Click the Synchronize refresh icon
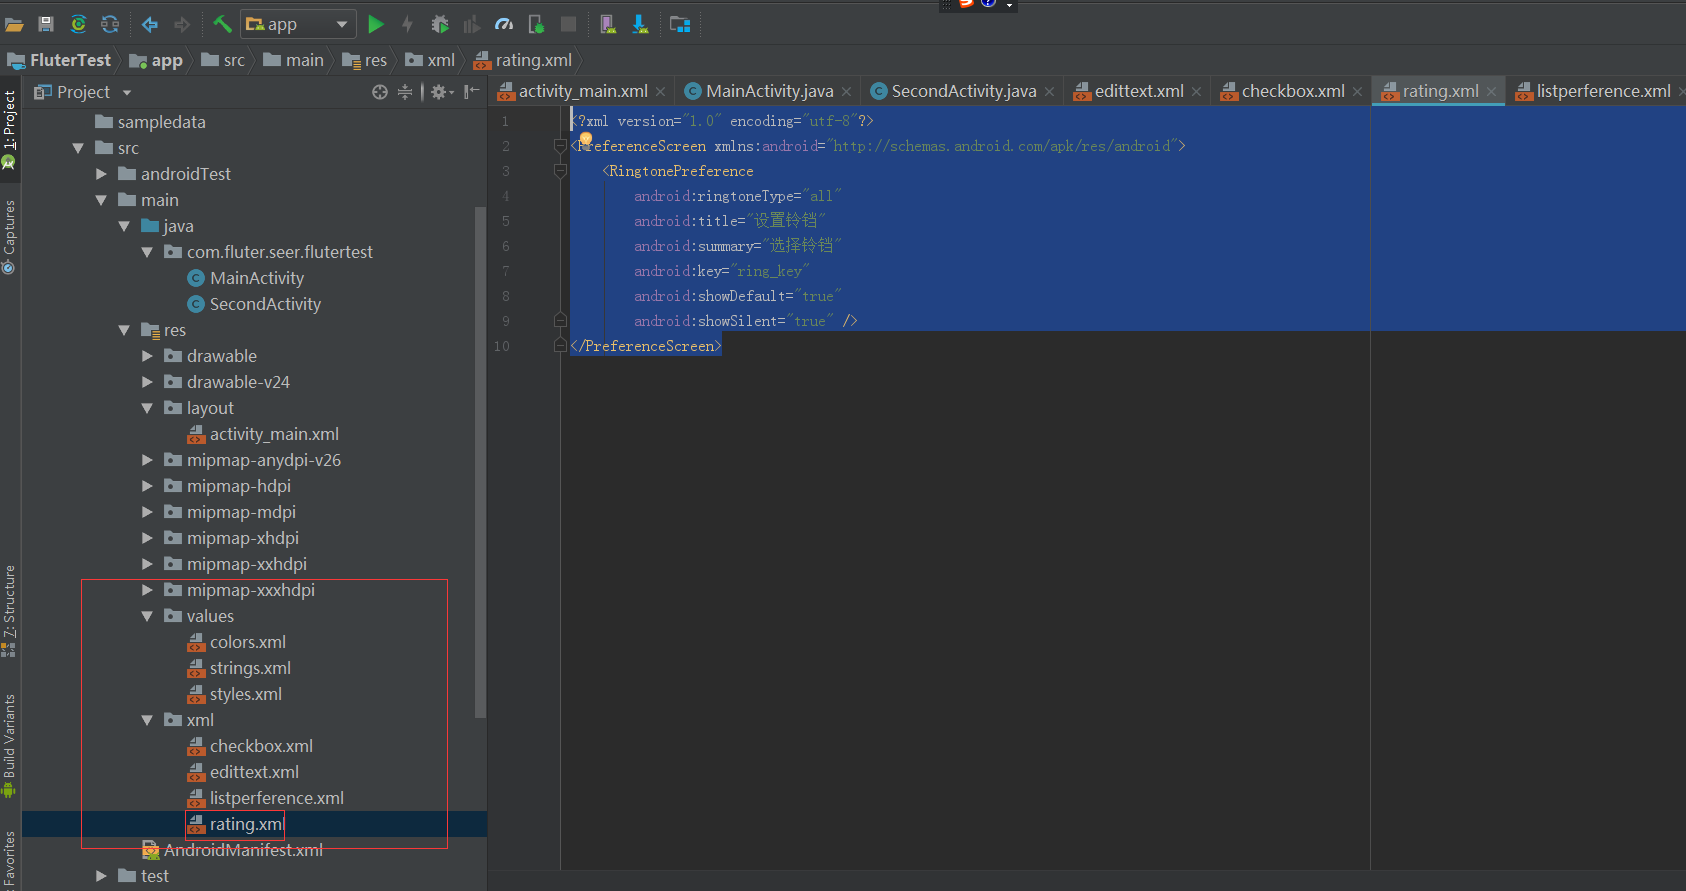1686x891 pixels. 110,24
